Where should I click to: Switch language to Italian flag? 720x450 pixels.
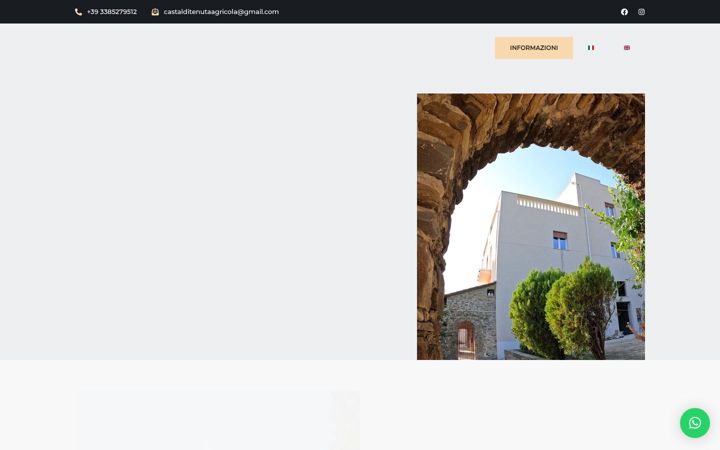591,48
